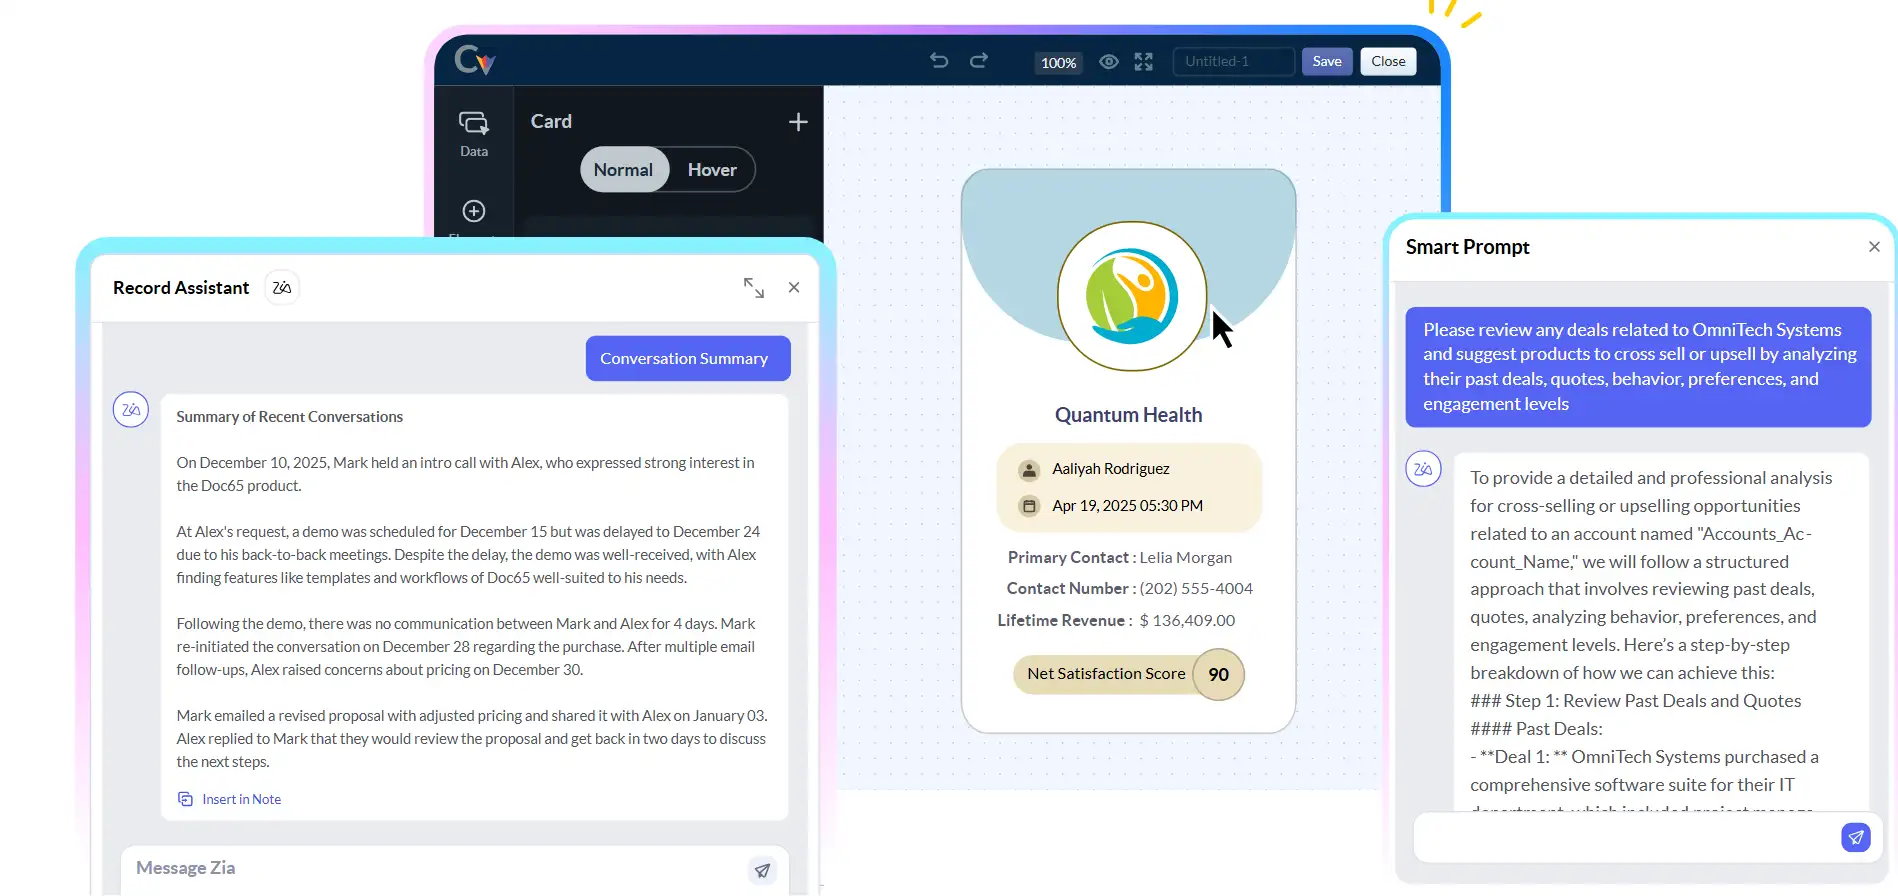Screen dimensions: 1898x896
Task: Click Zia avatar in Smart Prompt response
Action: [x=1423, y=469]
